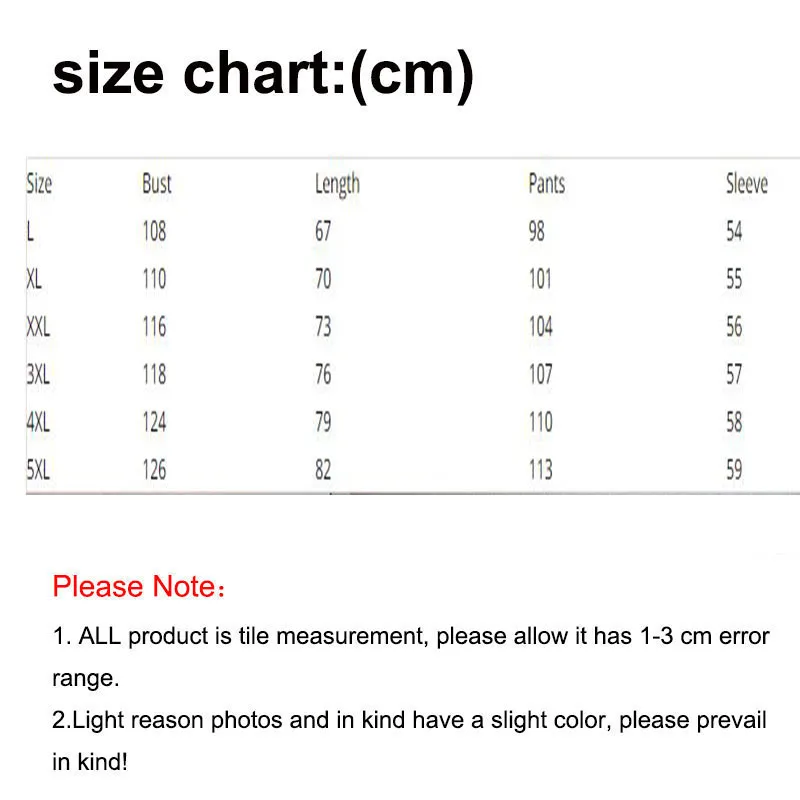Screen dimensions: 800x800
Task: Click bust value 108 for size L
Action: [154, 232]
